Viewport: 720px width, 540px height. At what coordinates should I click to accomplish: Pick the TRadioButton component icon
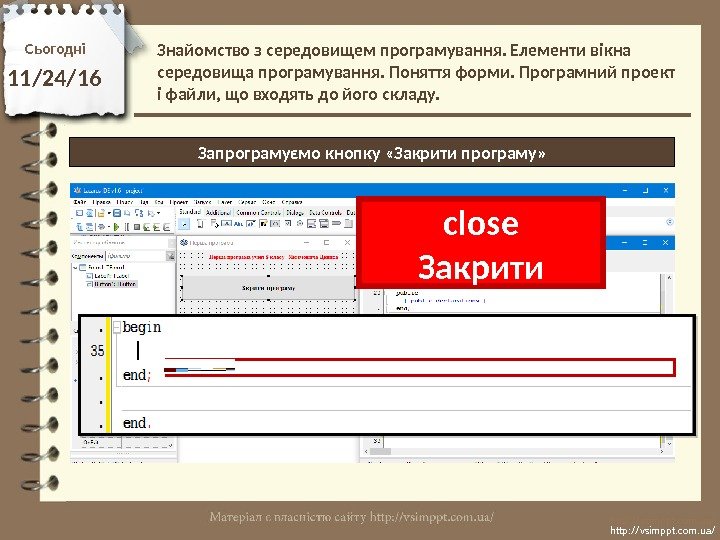tap(299, 224)
